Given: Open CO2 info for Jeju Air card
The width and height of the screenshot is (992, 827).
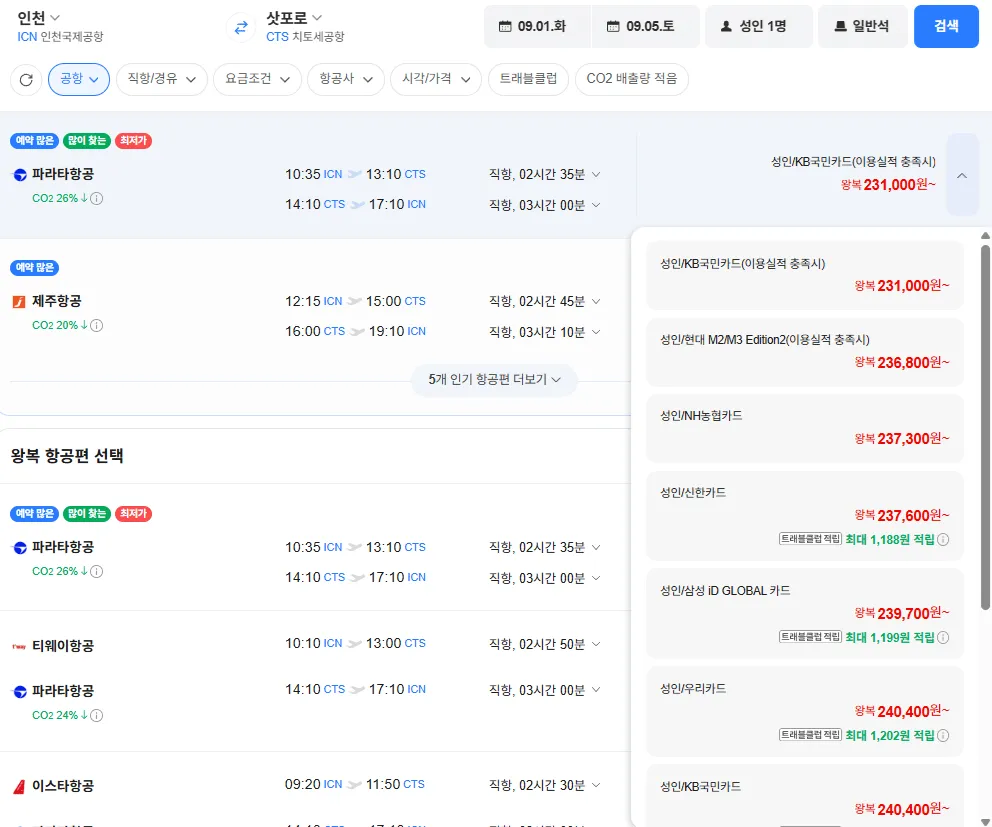Looking at the screenshot, I should point(96,326).
